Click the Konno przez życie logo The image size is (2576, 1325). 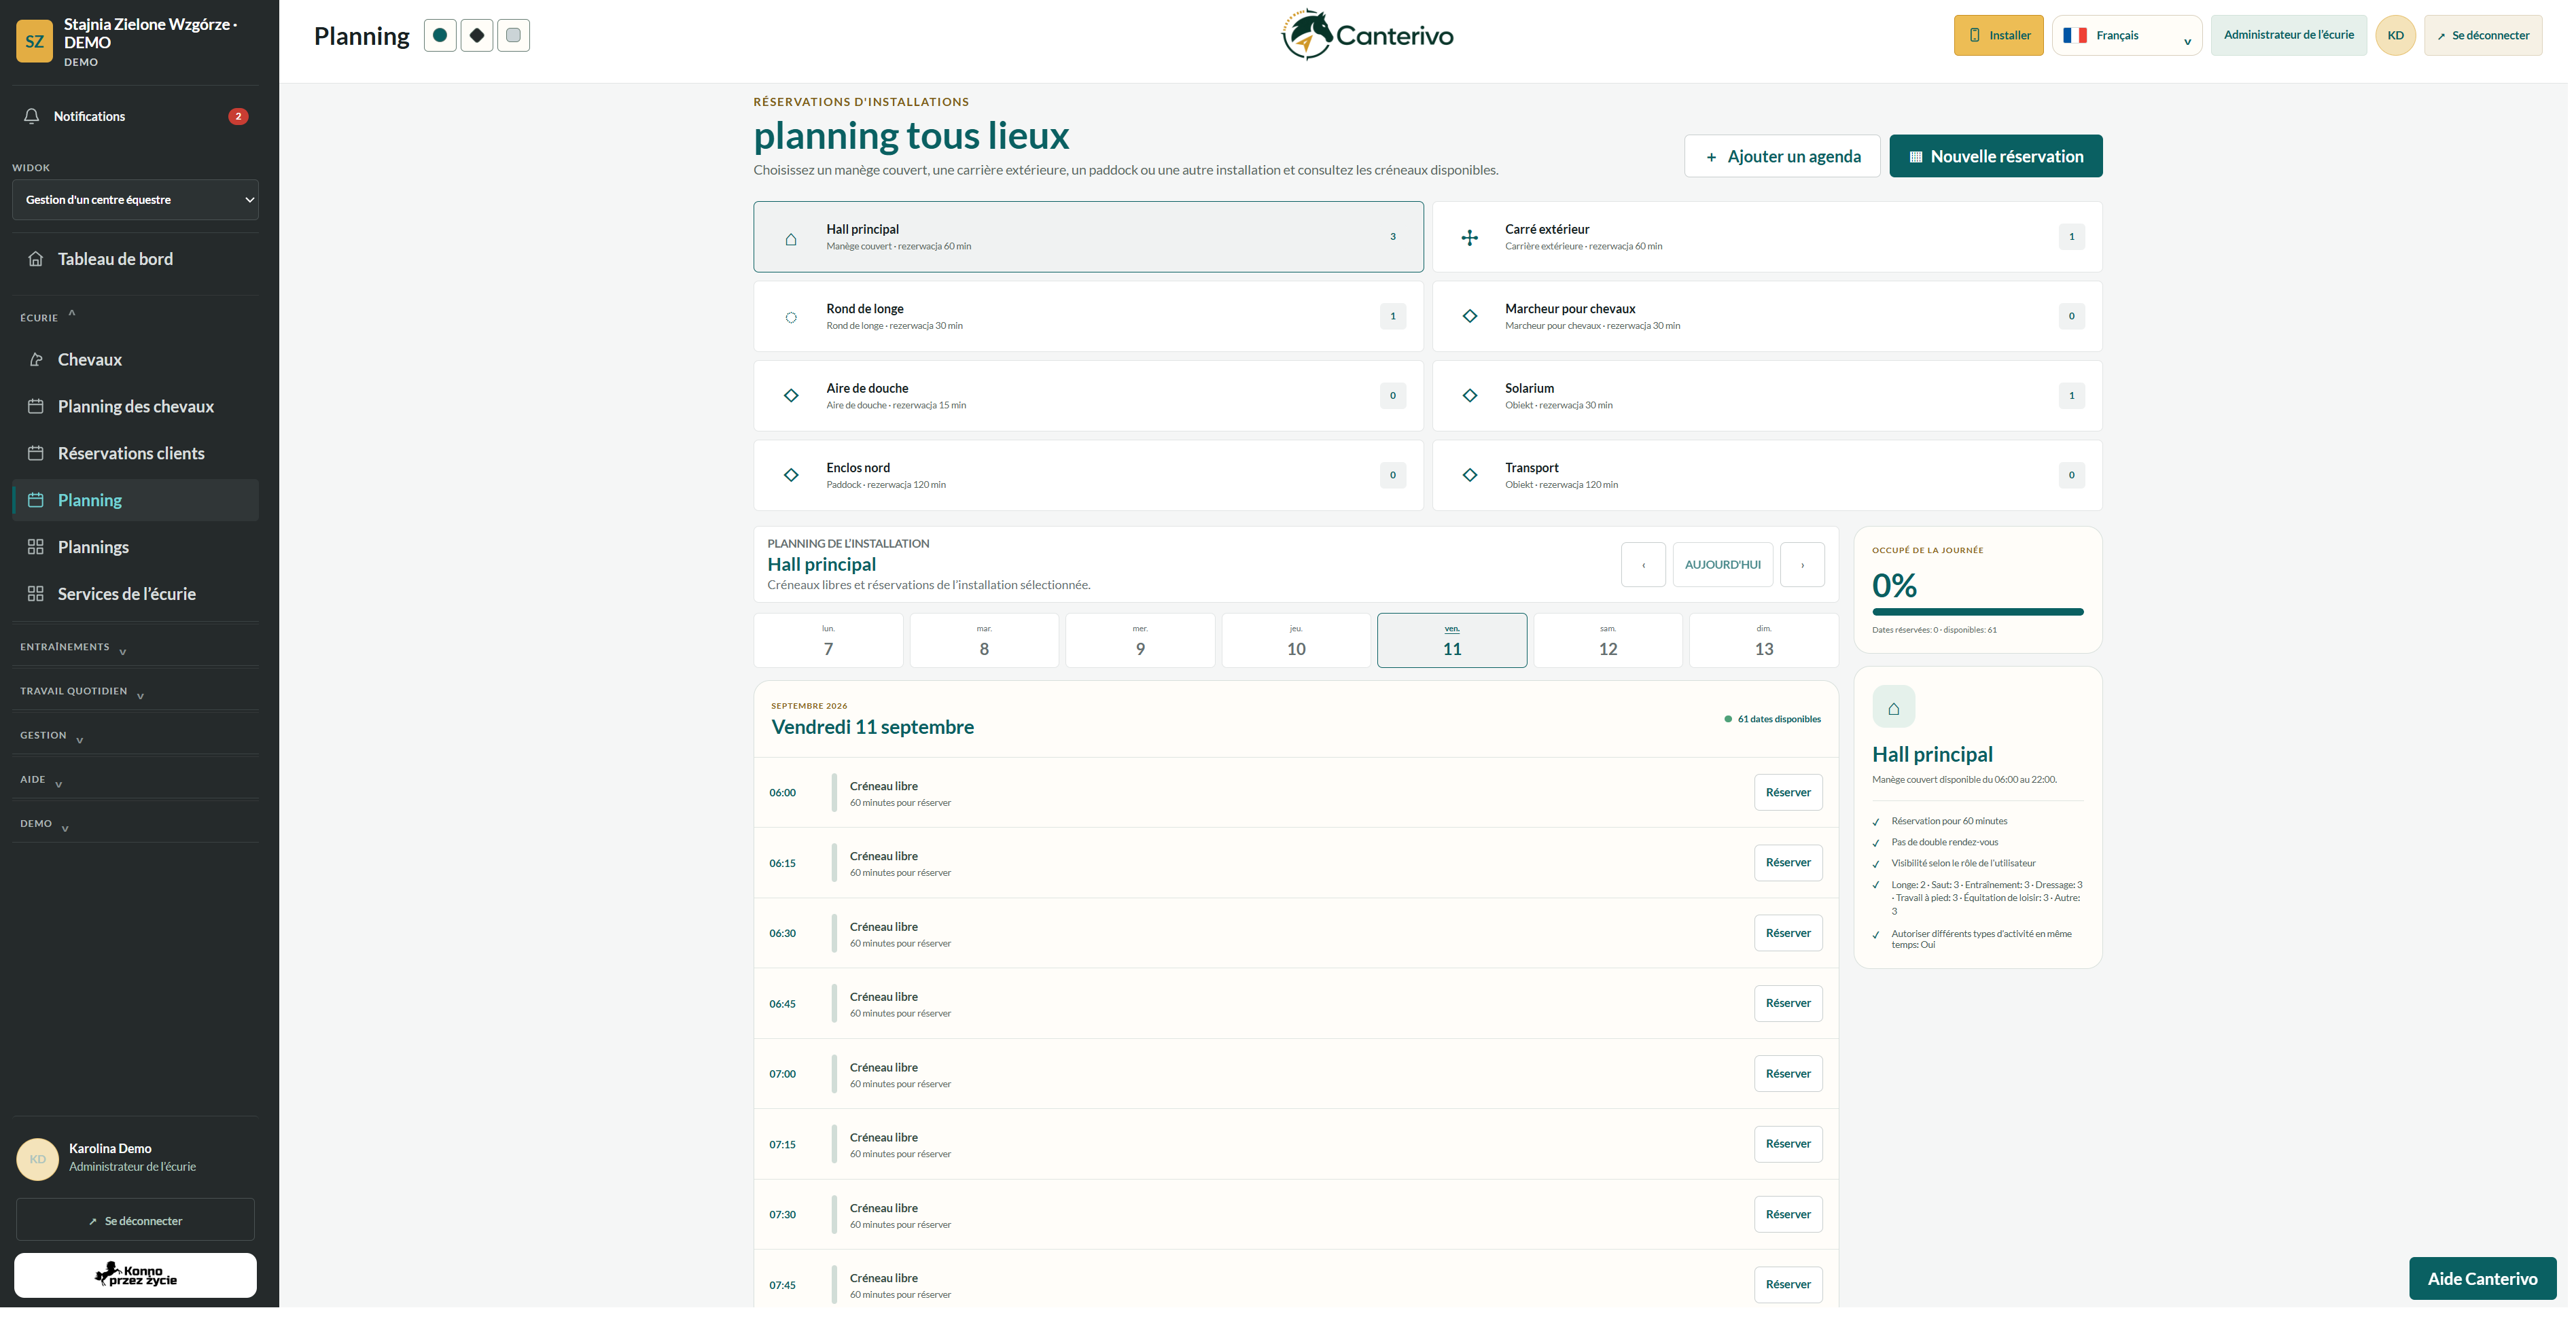(x=136, y=1275)
